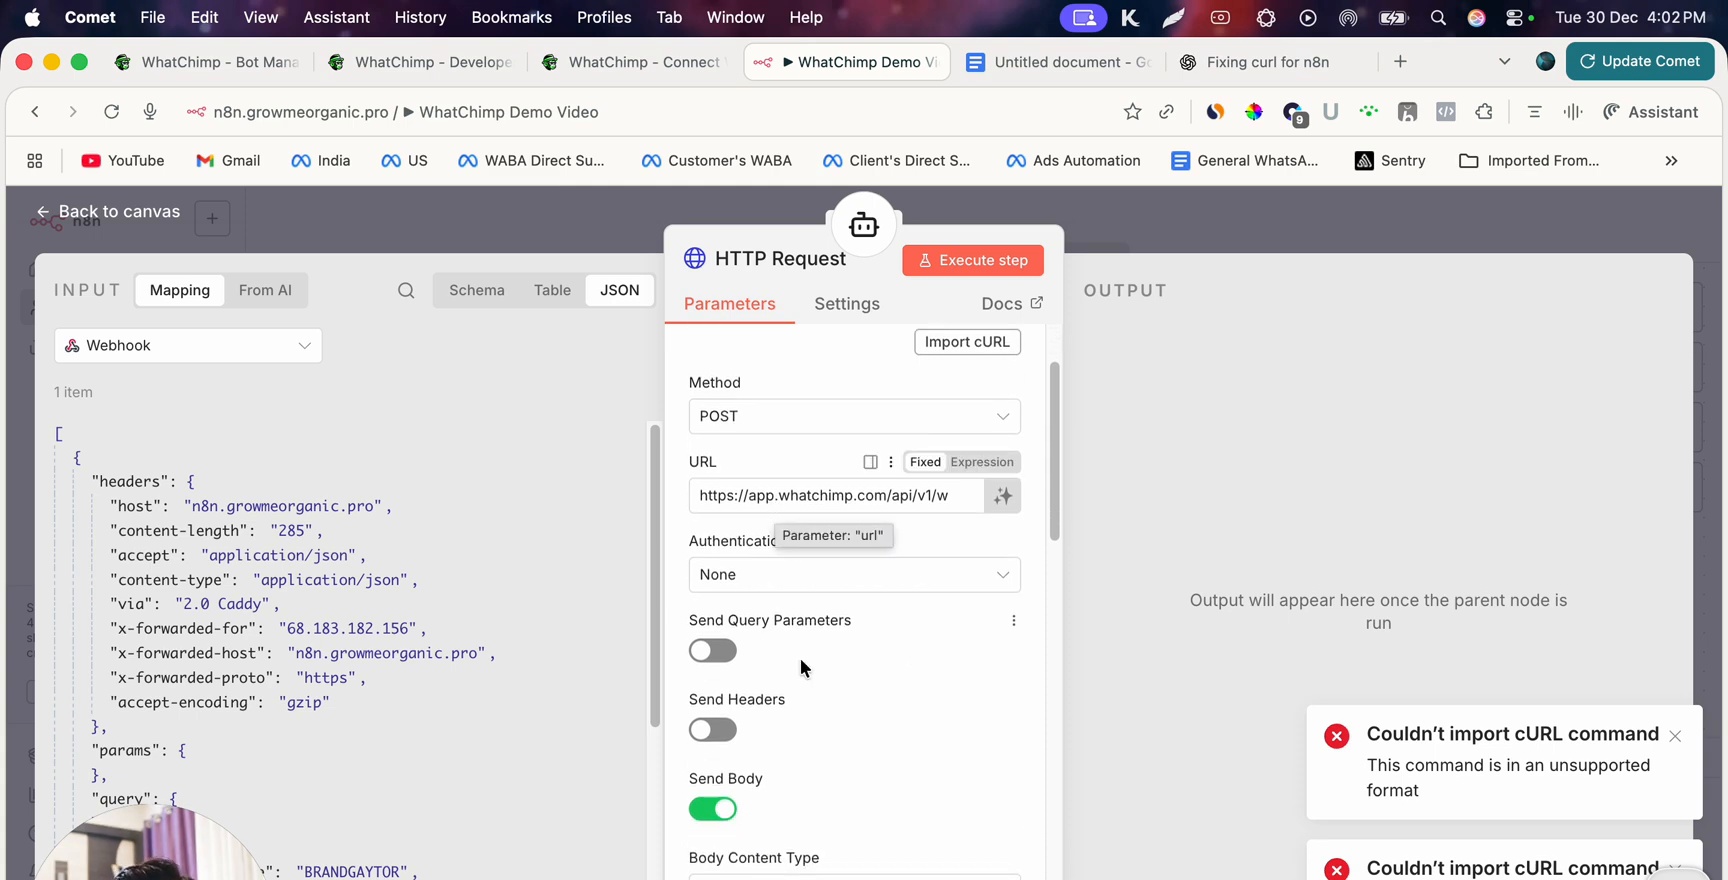This screenshot has width=1728, height=880.
Task: Click the red error icon in notification
Action: [x=1336, y=736]
